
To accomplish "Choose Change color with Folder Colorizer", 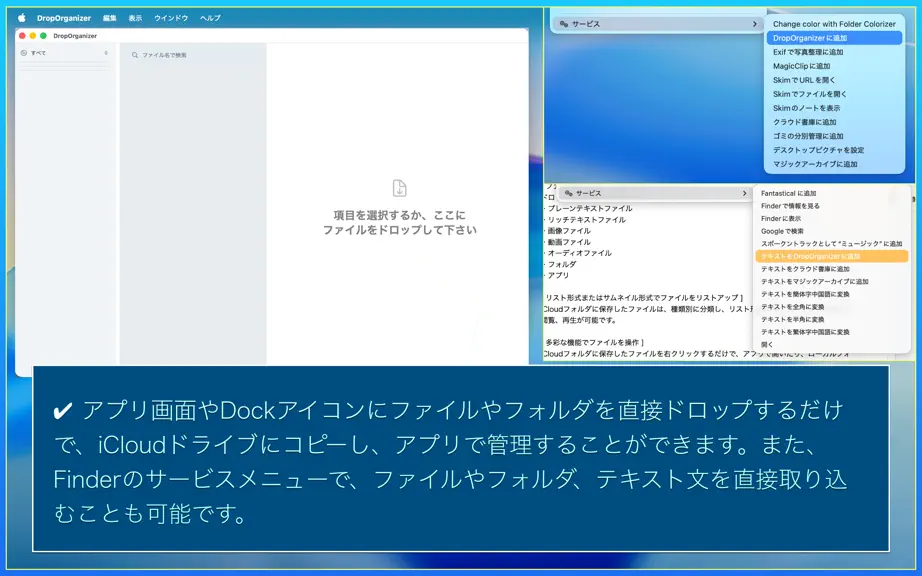I will pyautogui.click(x=834, y=24).
